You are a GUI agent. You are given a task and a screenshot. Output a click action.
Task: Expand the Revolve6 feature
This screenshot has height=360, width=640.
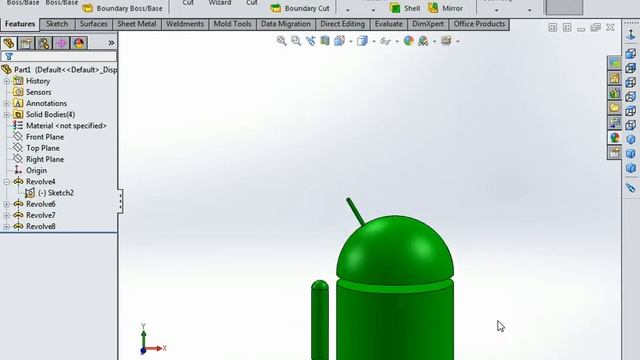pyautogui.click(x=7, y=204)
